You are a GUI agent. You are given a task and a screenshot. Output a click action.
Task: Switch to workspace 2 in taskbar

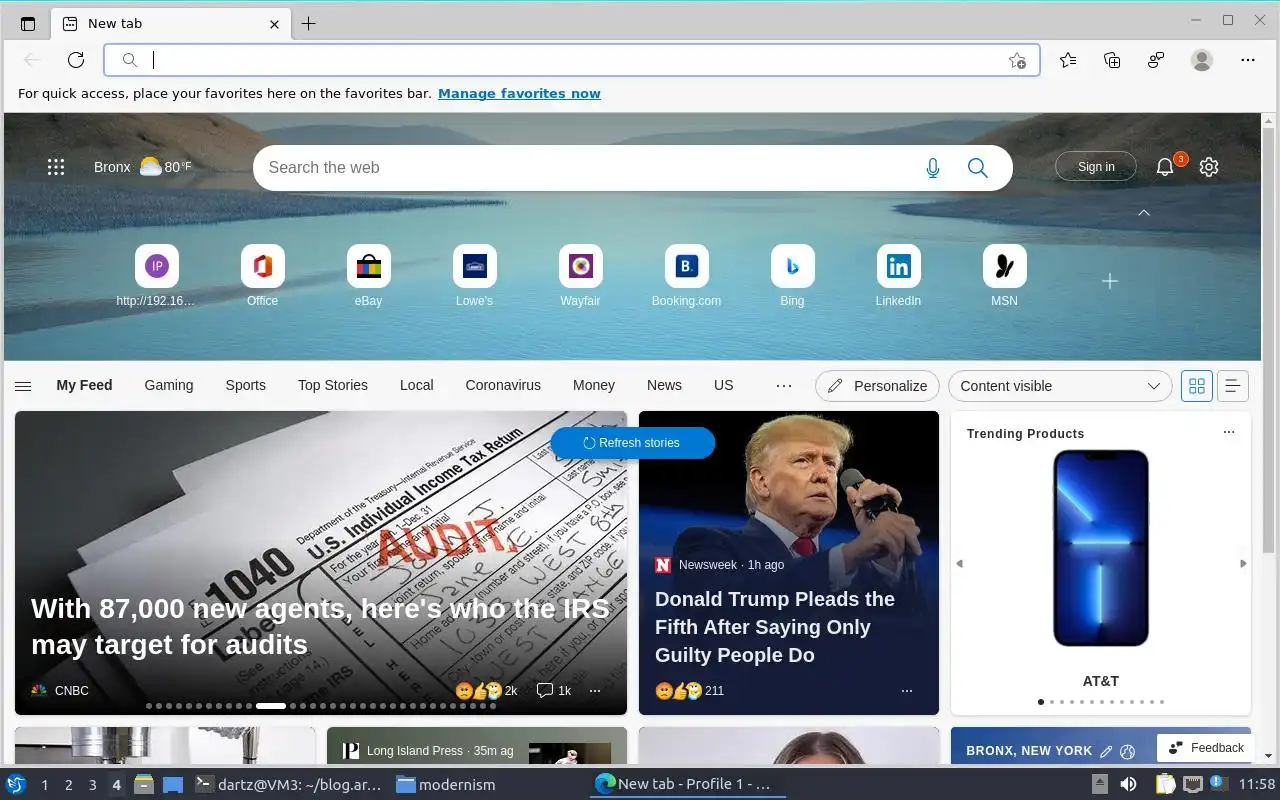click(x=69, y=785)
